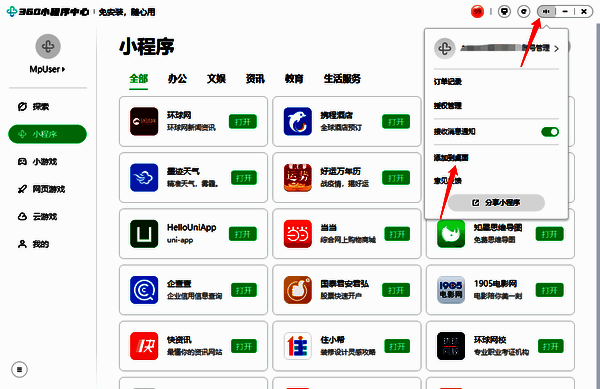Click the HelloUniApp app icon
This screenshot has height=389, width=600.
click(x=144, y=234)
